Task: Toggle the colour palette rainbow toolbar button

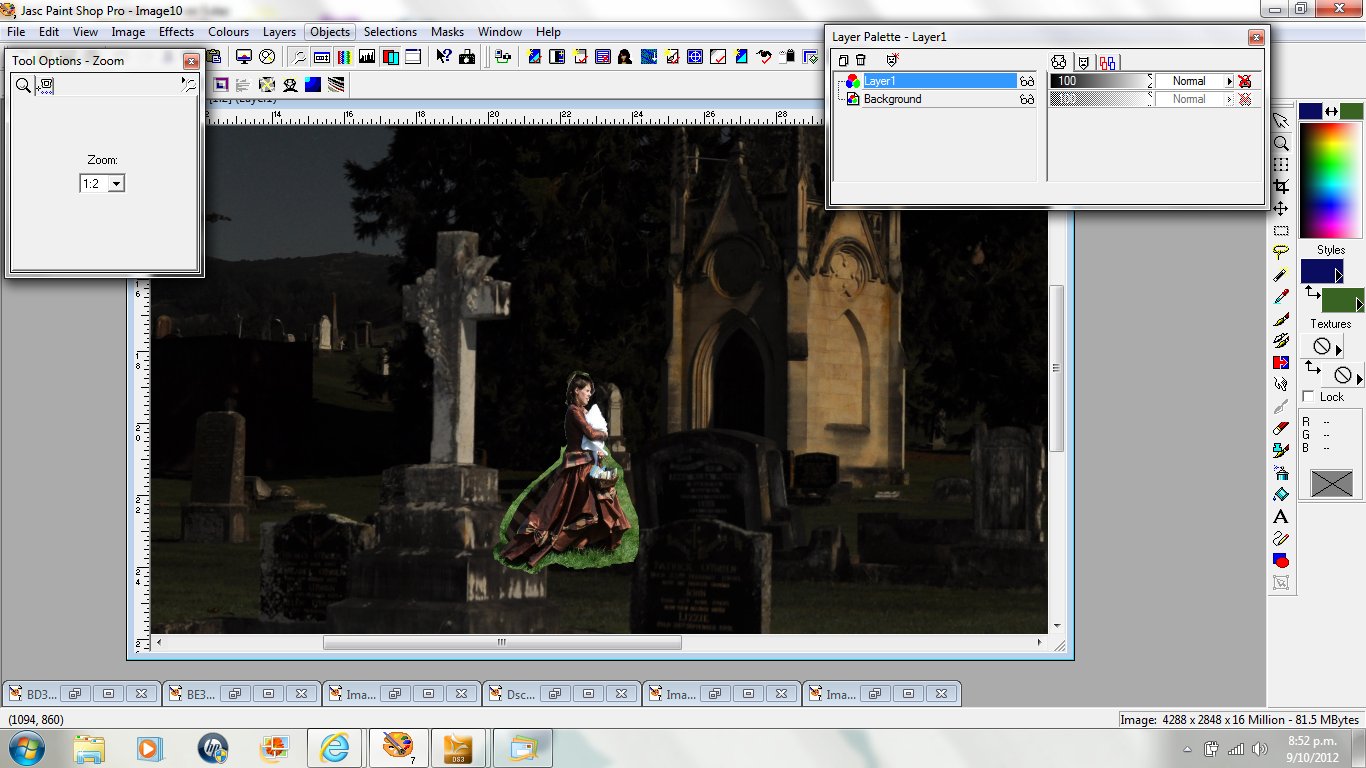Action: (344, 57)
